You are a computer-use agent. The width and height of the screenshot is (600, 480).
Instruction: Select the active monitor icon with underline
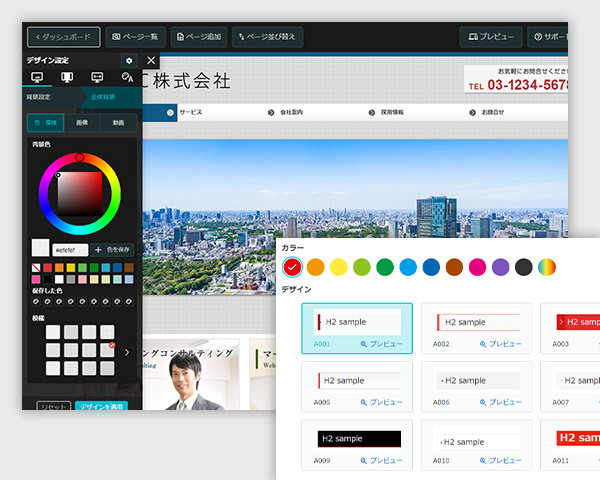click(37, 77)
